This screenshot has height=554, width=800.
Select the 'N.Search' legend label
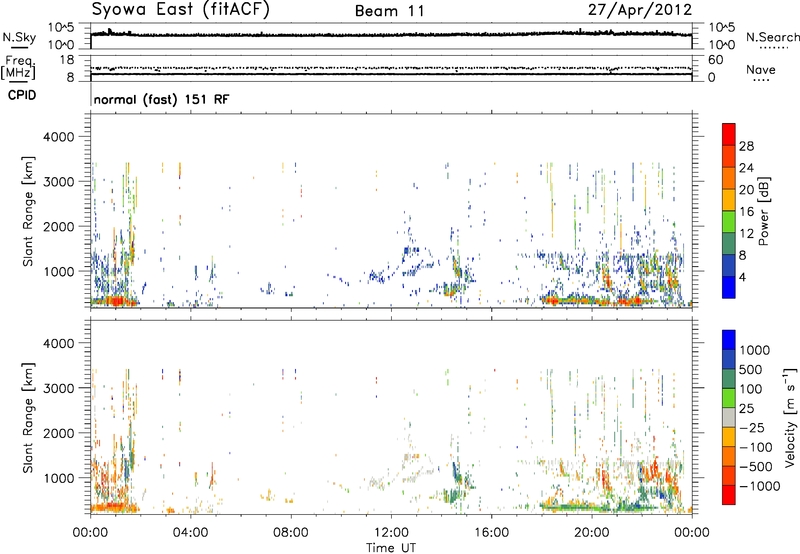pyautogui.click(x=772, y=37)
